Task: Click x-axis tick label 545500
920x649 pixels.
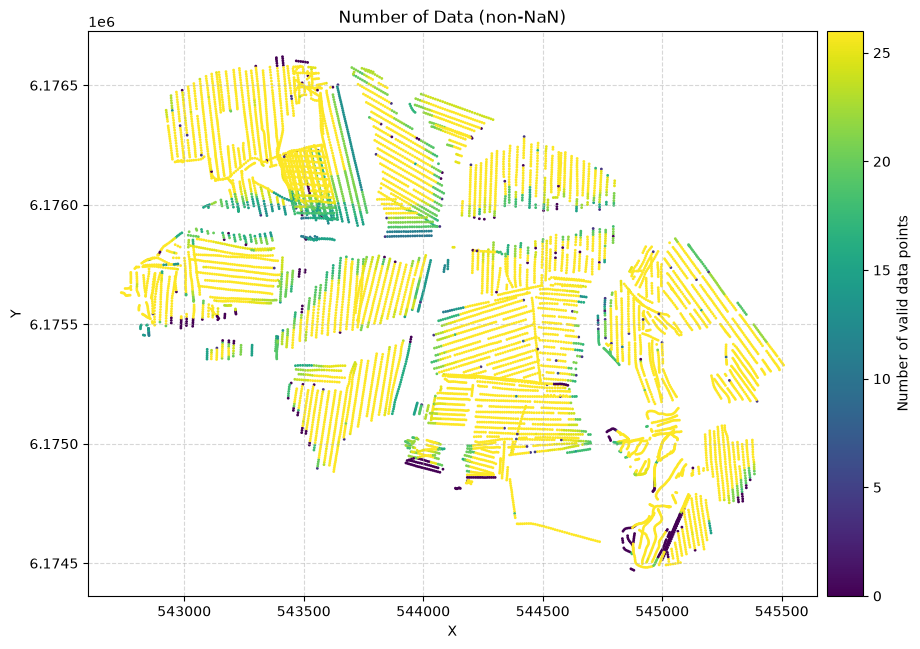Action: 782,611
